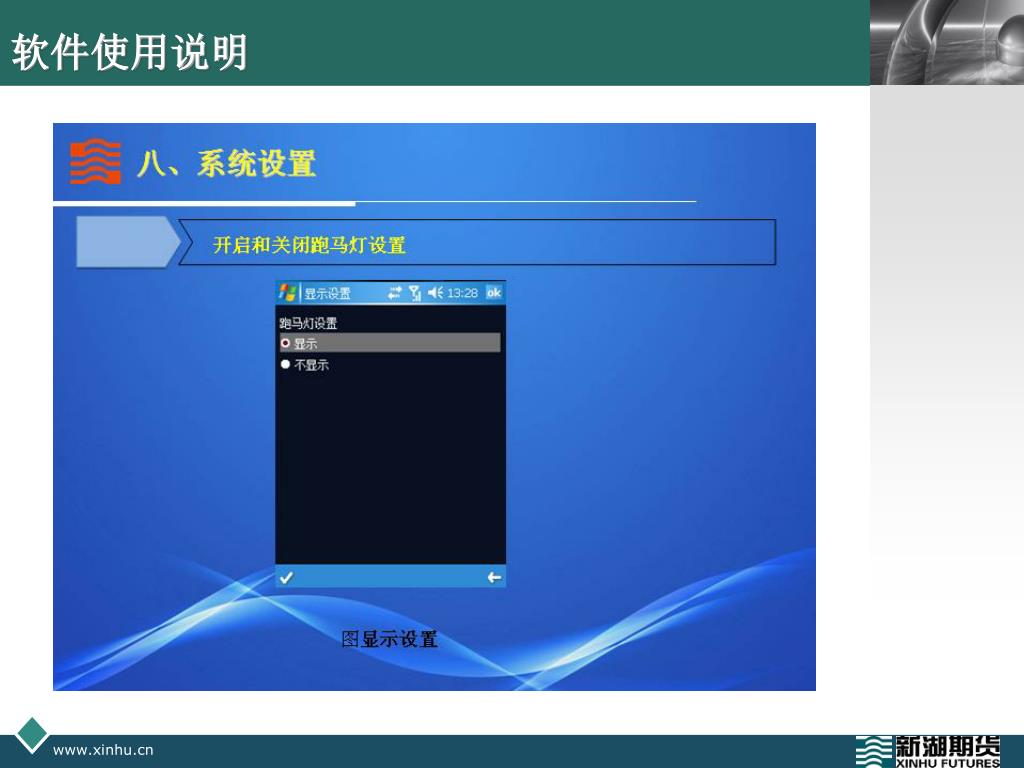Confirm with the checkmark icon
The width and height of the screenshot is (1024, 768).
coord(286,577)
